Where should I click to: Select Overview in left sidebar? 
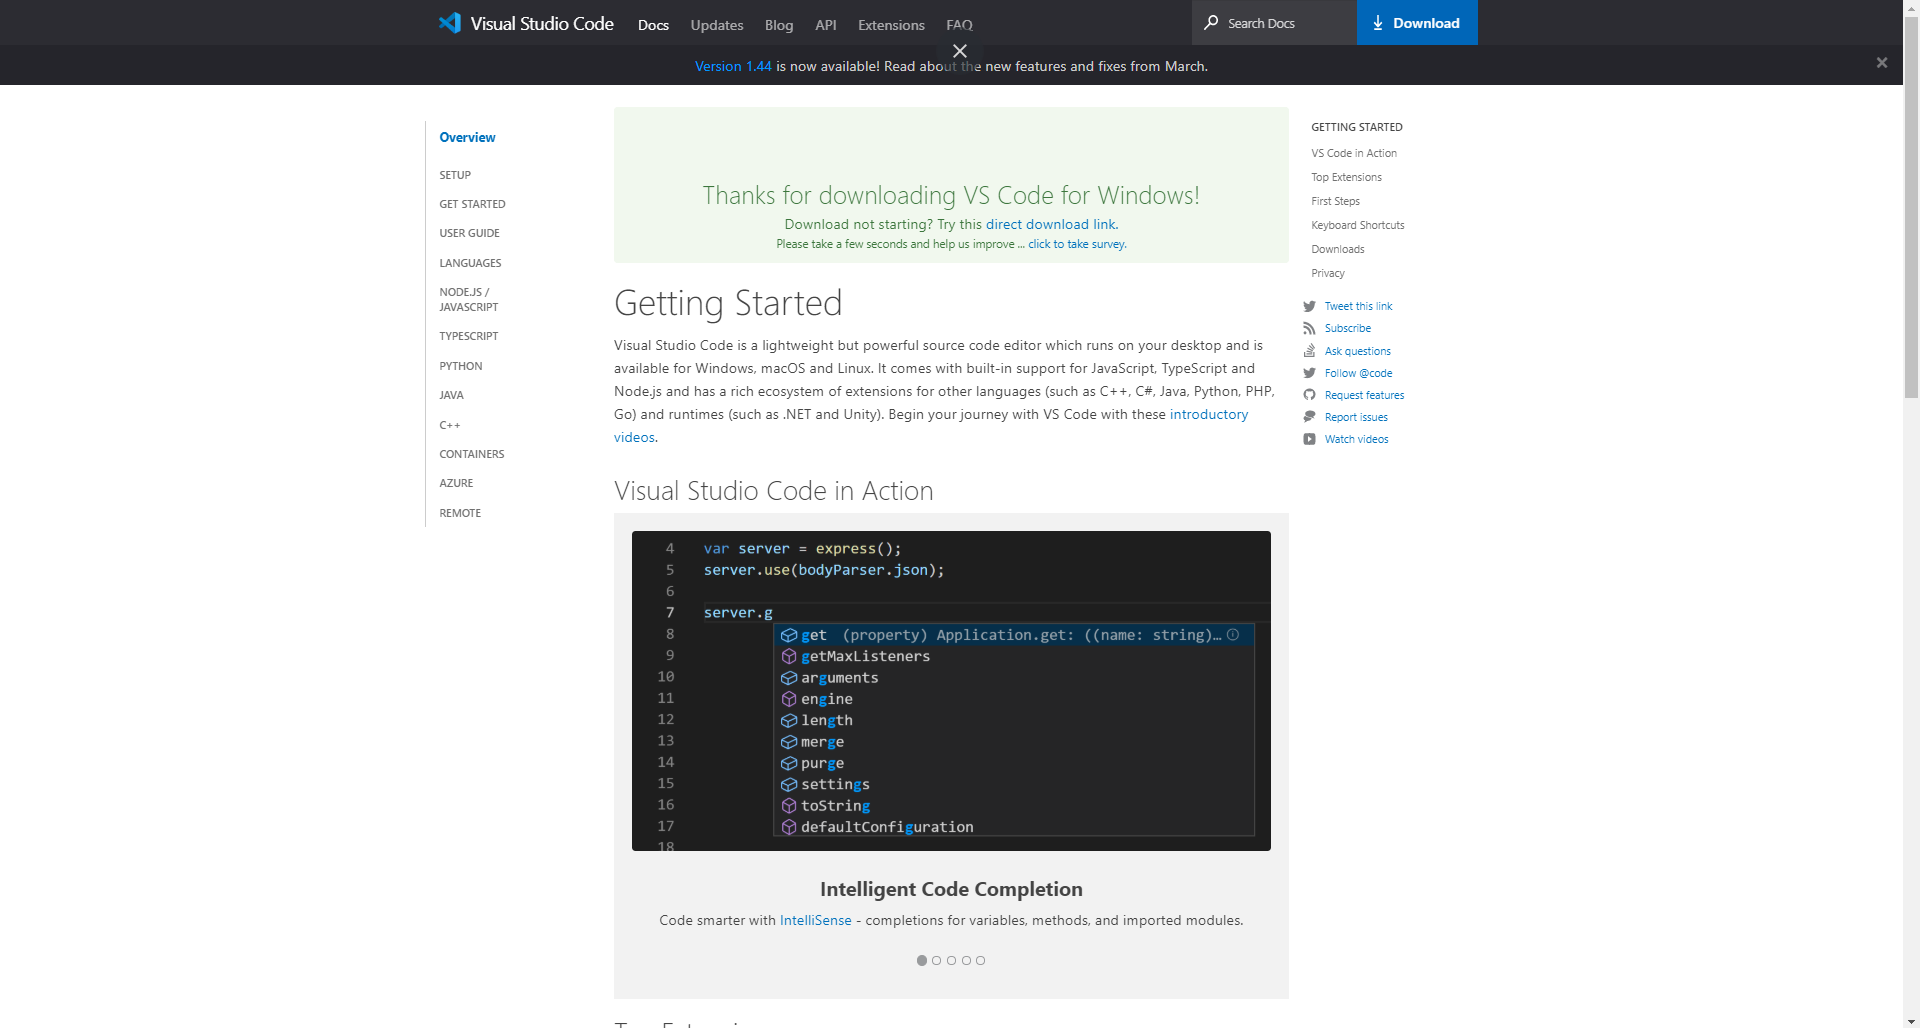[x=467, y=137]
